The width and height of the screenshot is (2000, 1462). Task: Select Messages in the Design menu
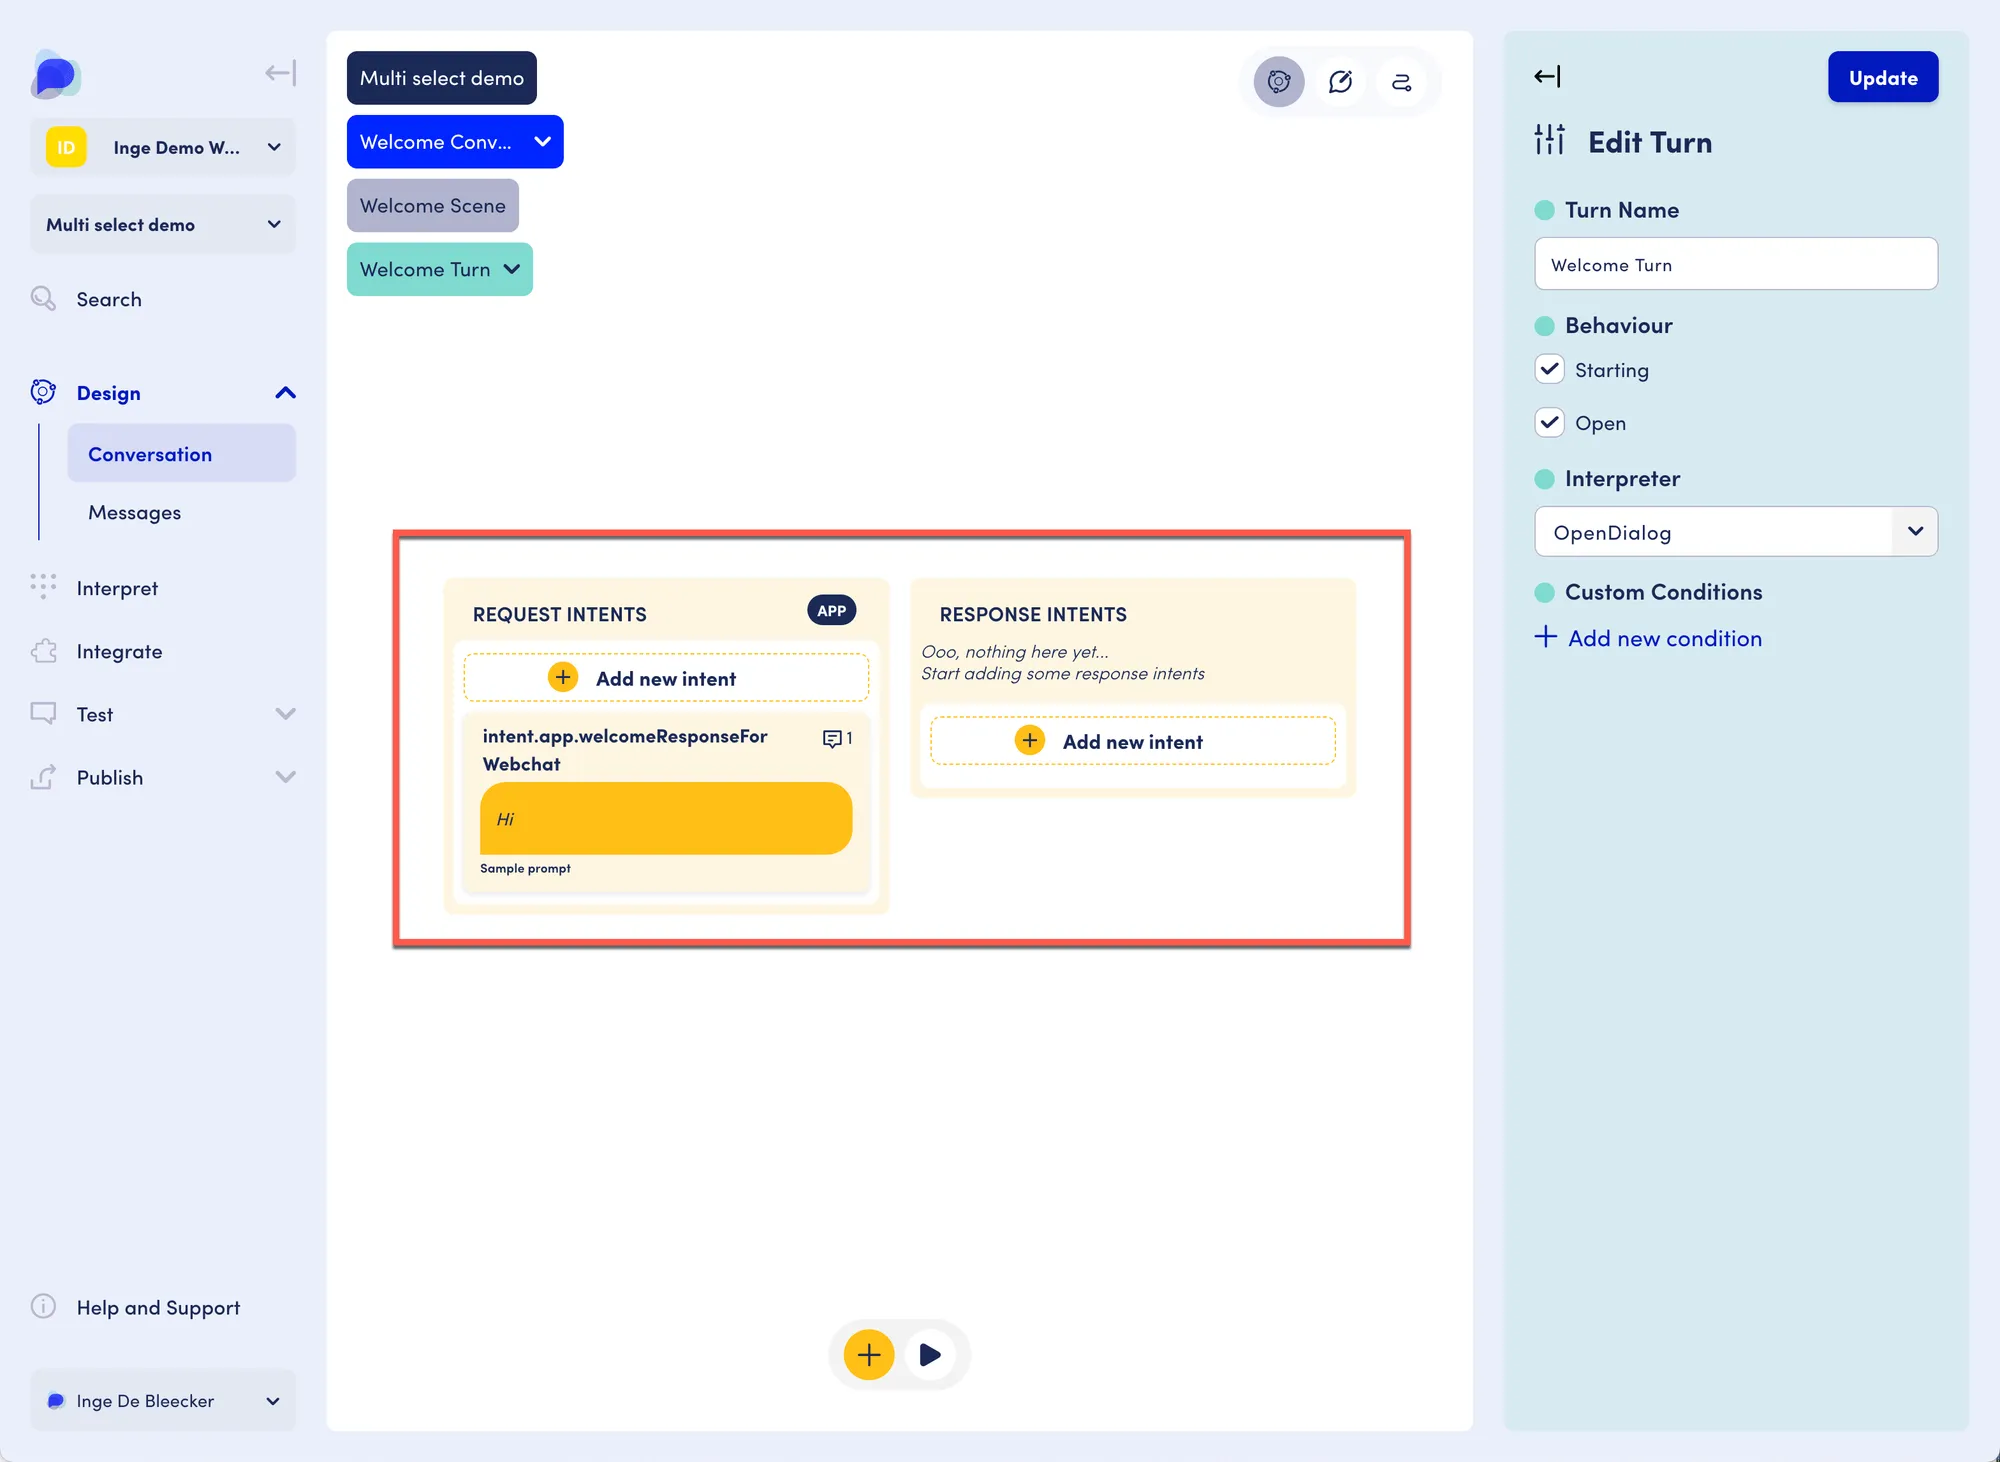pos(134,512)
